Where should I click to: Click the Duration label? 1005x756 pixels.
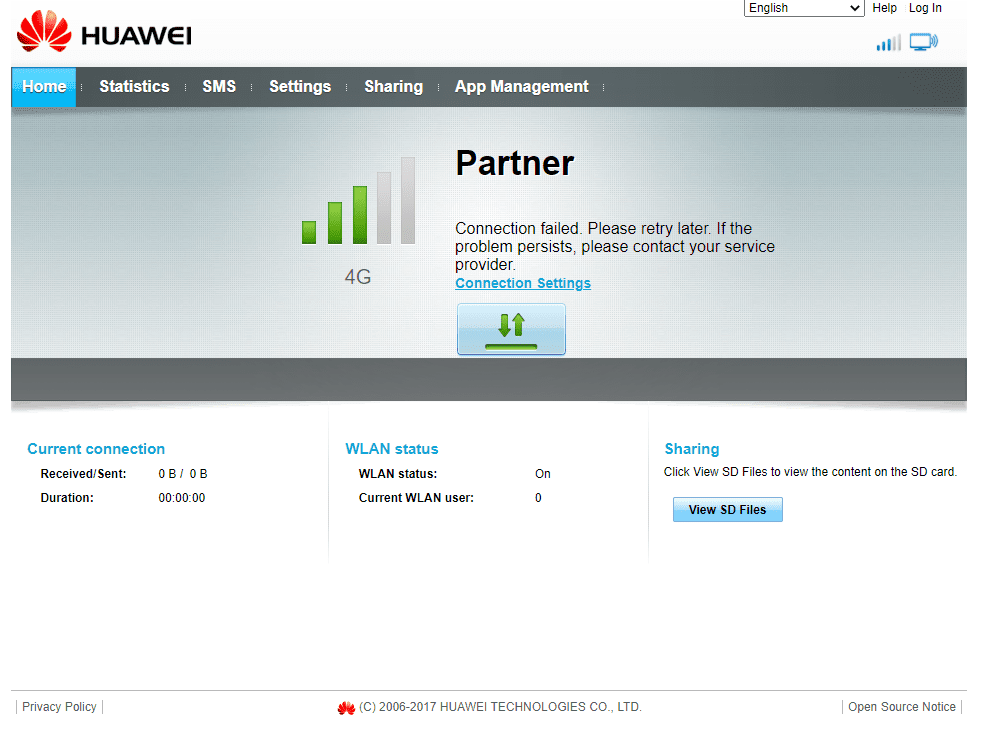[67, 498]
